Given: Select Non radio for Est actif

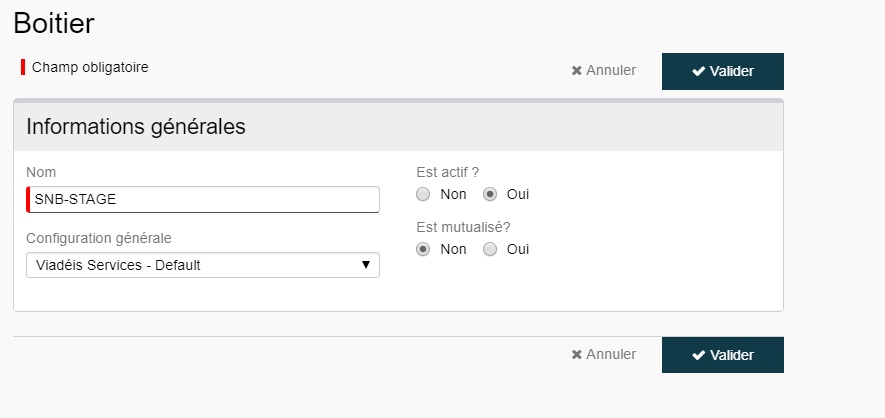Looking at the screenshot, I should coord(423,195).
